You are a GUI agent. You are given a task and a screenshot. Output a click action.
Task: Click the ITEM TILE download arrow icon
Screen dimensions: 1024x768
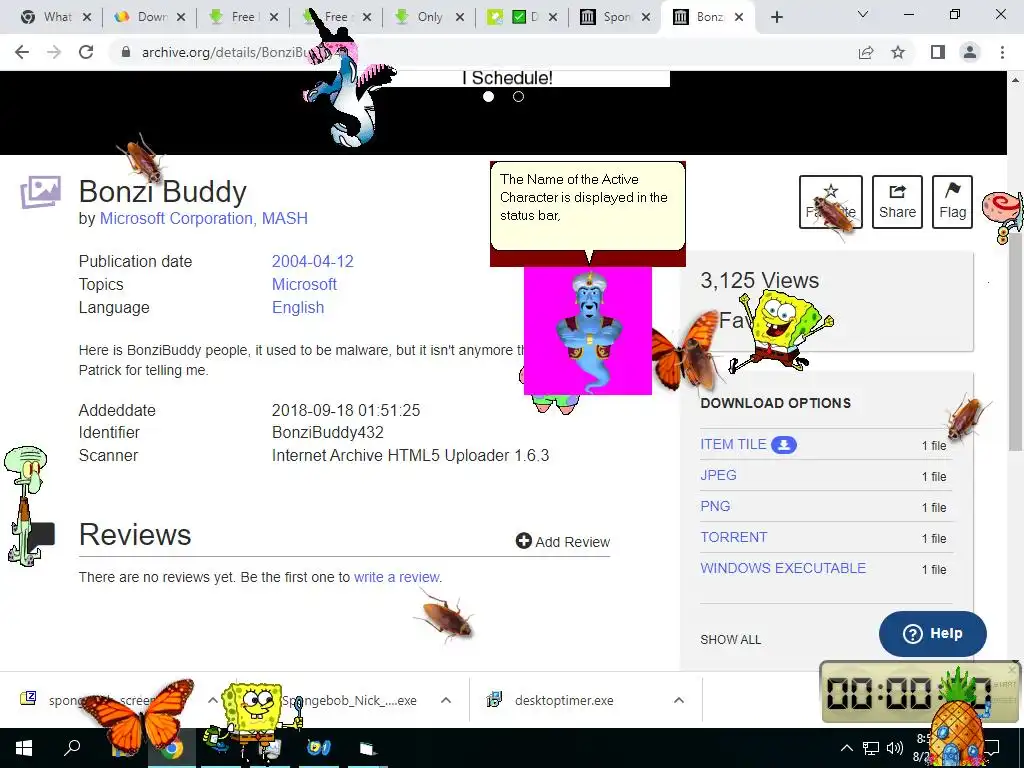pos(784,445)
